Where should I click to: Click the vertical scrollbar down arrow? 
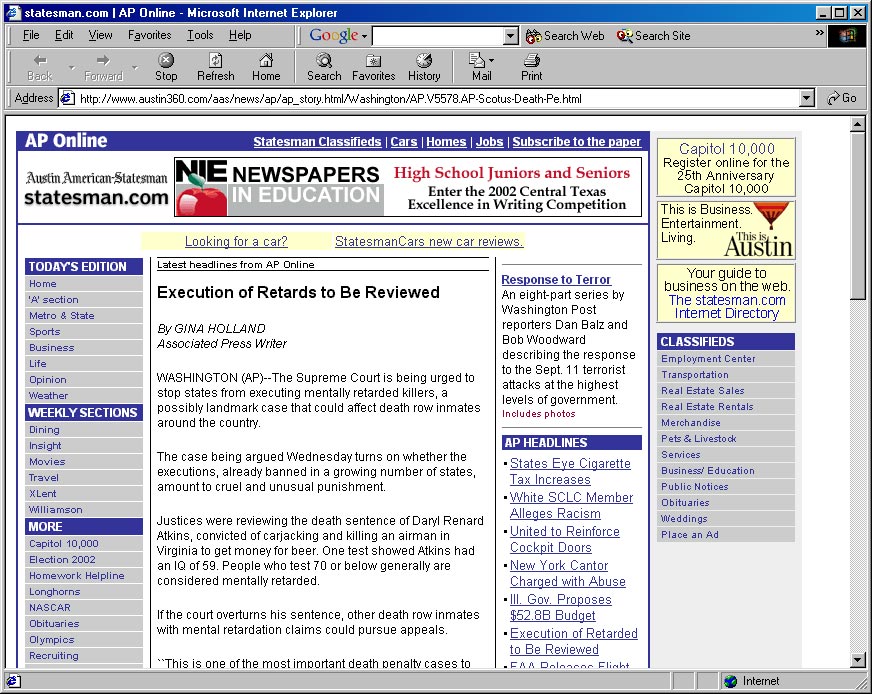point(857,660)
